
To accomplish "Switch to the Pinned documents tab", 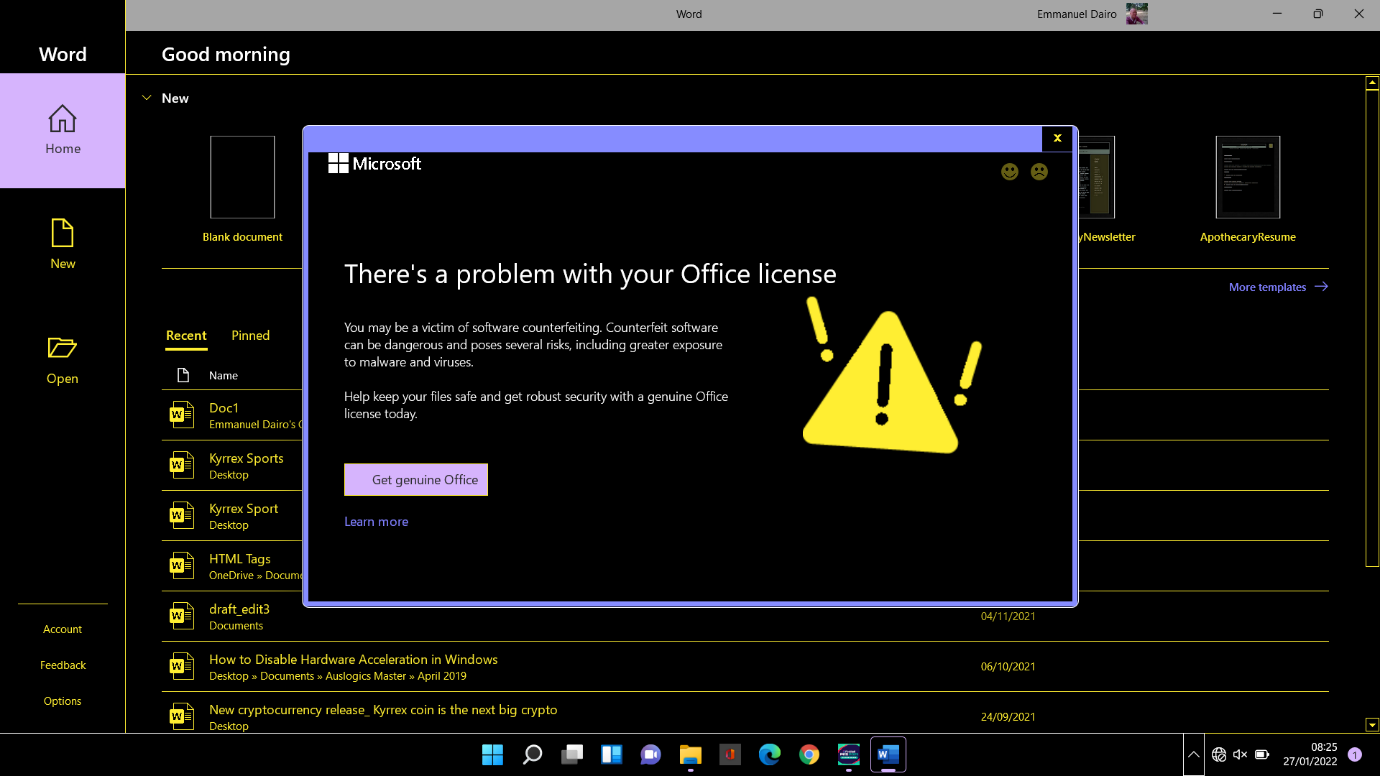I will (250, 335).
